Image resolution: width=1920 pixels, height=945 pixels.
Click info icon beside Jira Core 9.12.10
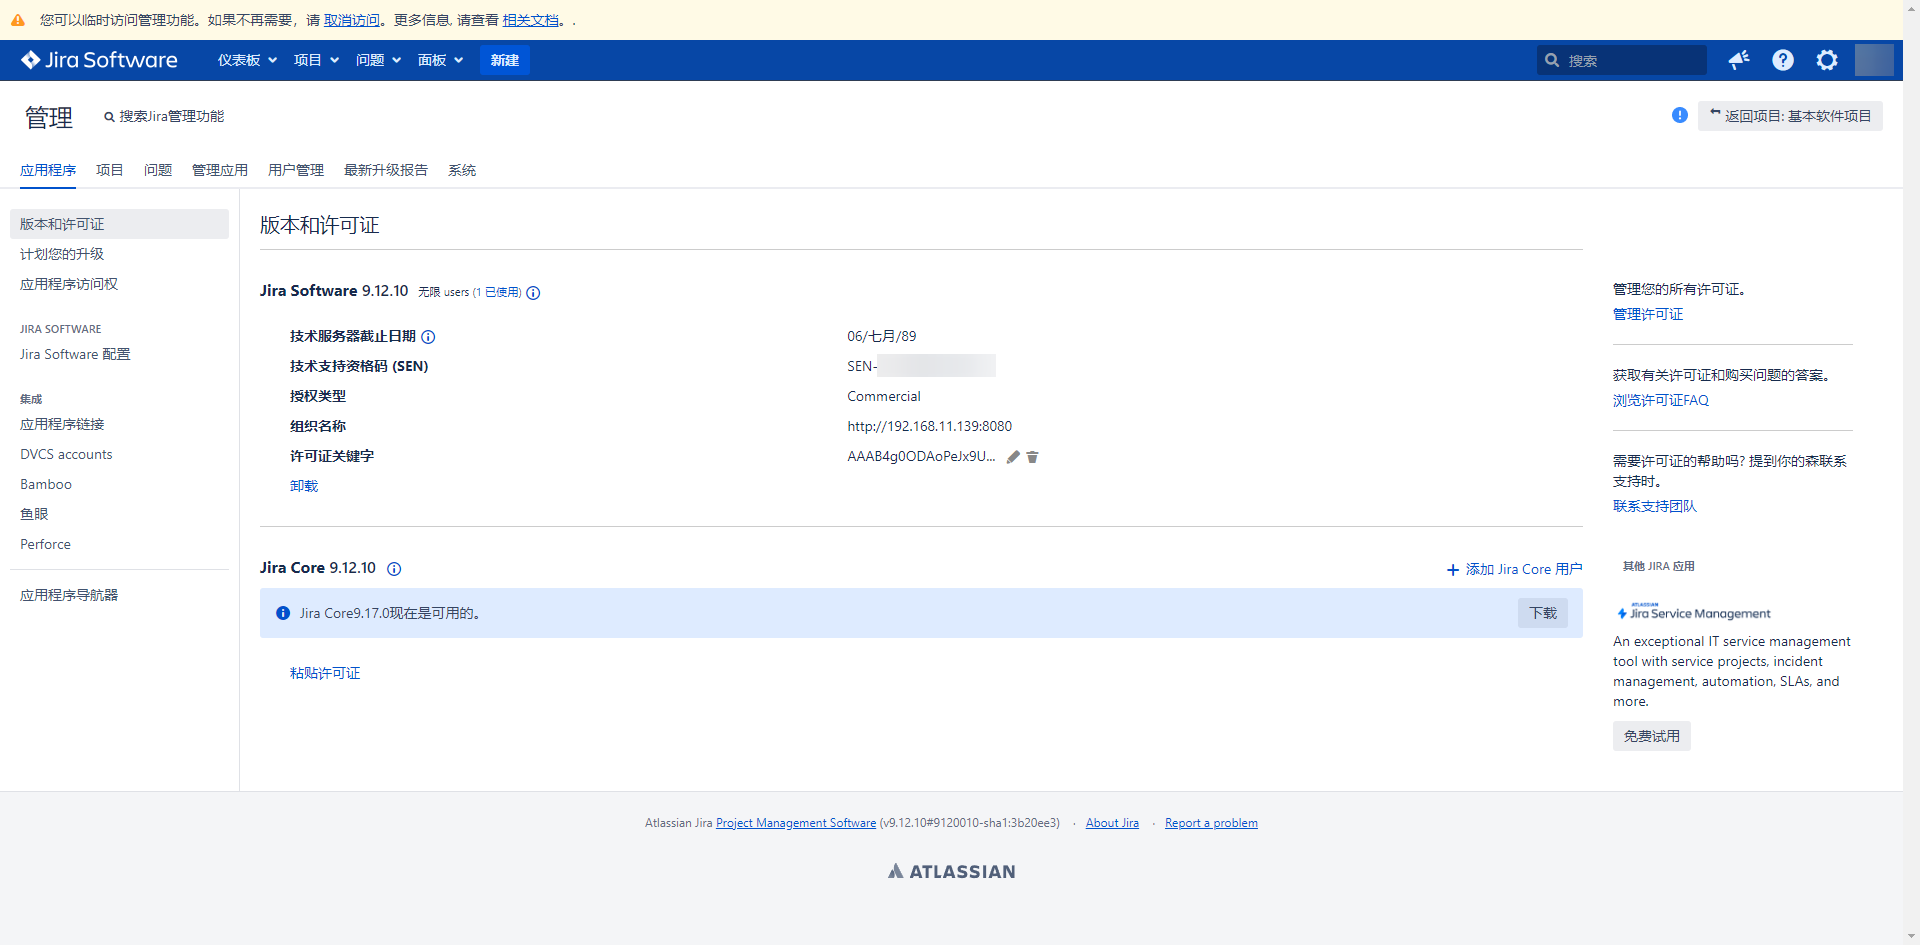(394, 569)
